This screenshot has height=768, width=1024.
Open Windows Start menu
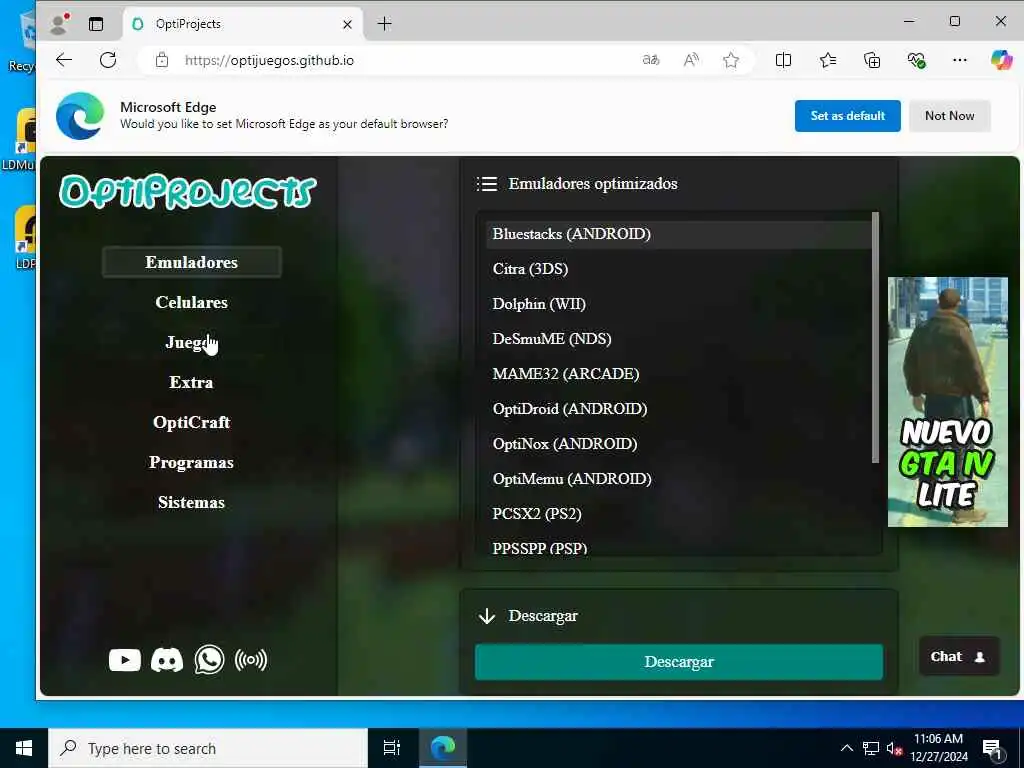[24, 748]
